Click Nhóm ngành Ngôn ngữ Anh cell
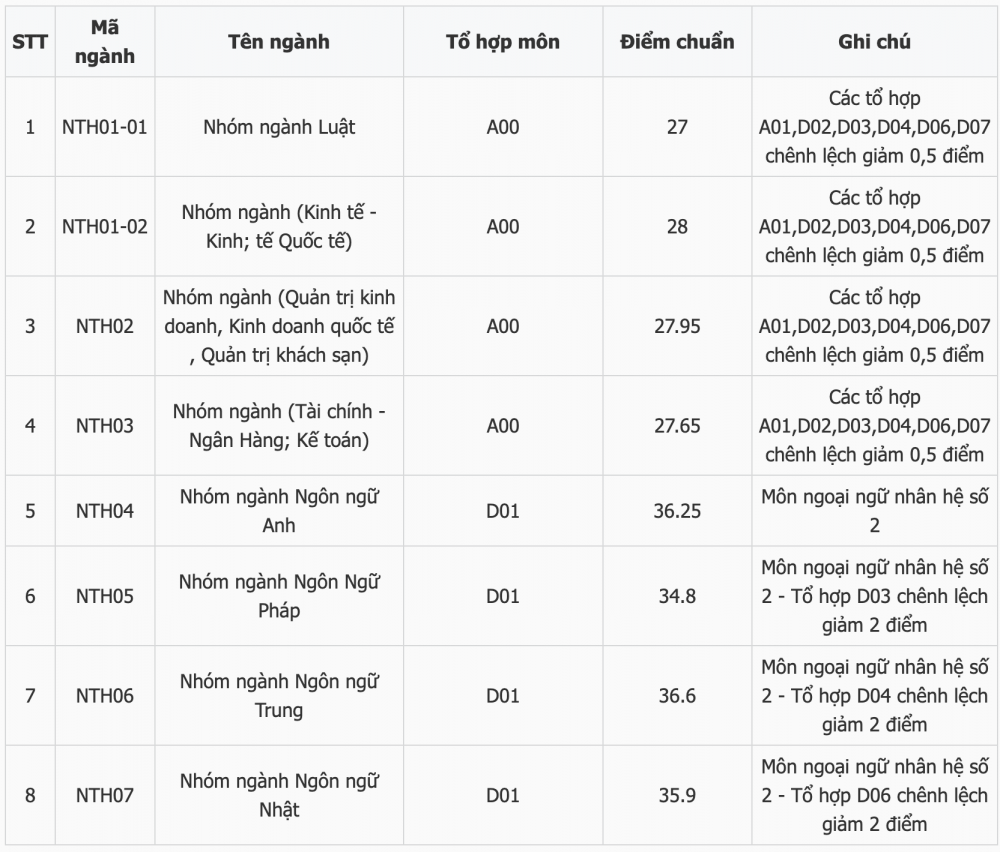Screen dimensions: 1000x852 [279, 511]
